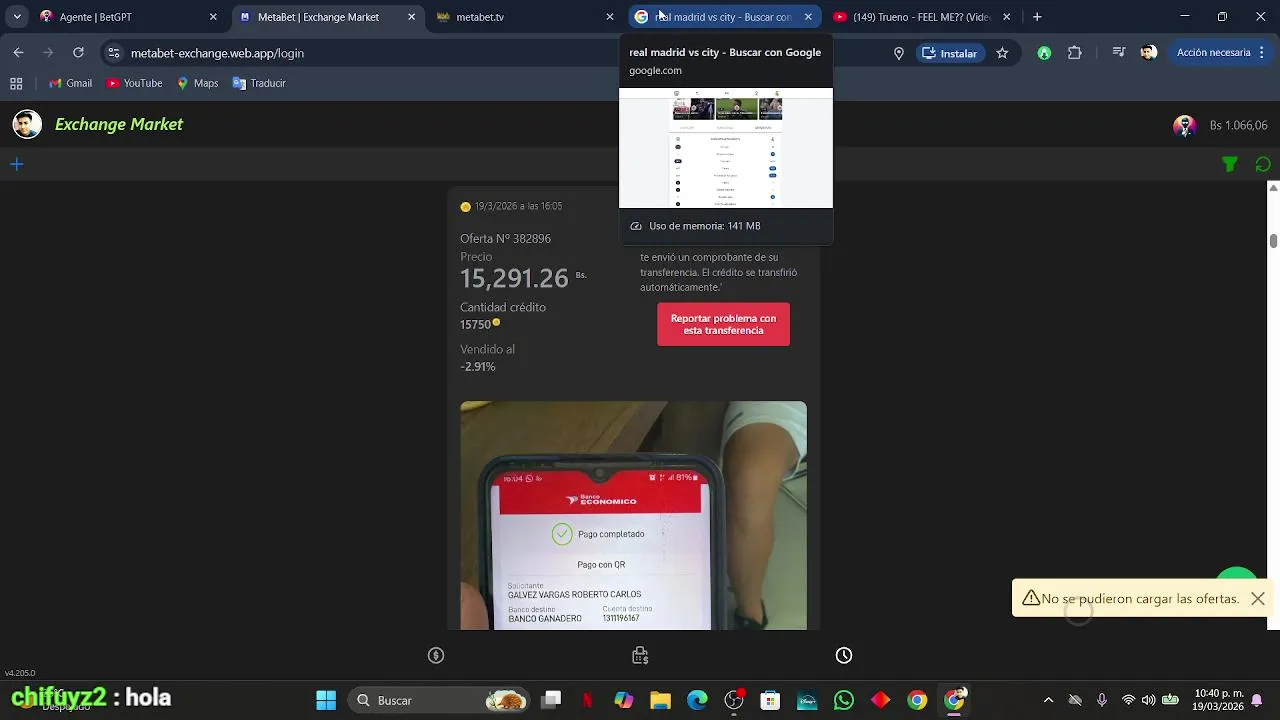1280x720 pixels.
Task: Click the 19/3/2026 a las 16:05 date
Action: pos(518,206)
